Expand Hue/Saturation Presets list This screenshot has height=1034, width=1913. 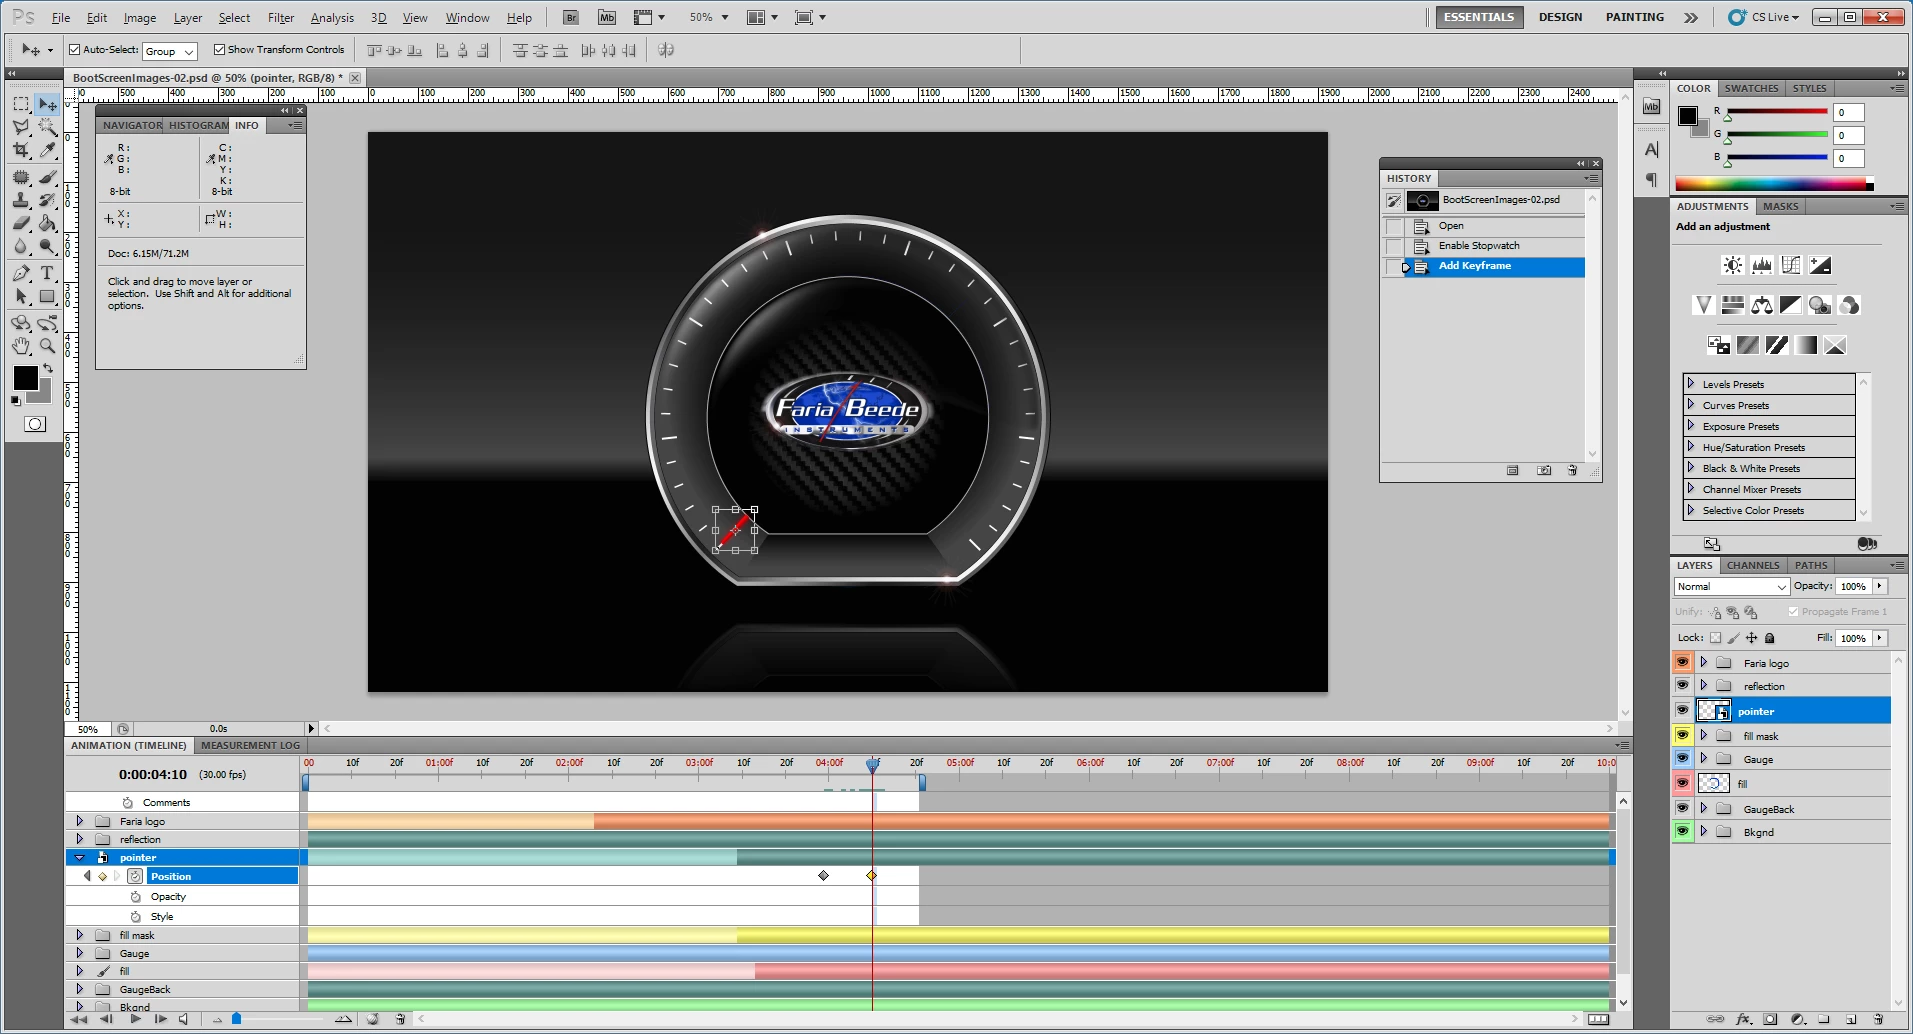pos(1691,447)
